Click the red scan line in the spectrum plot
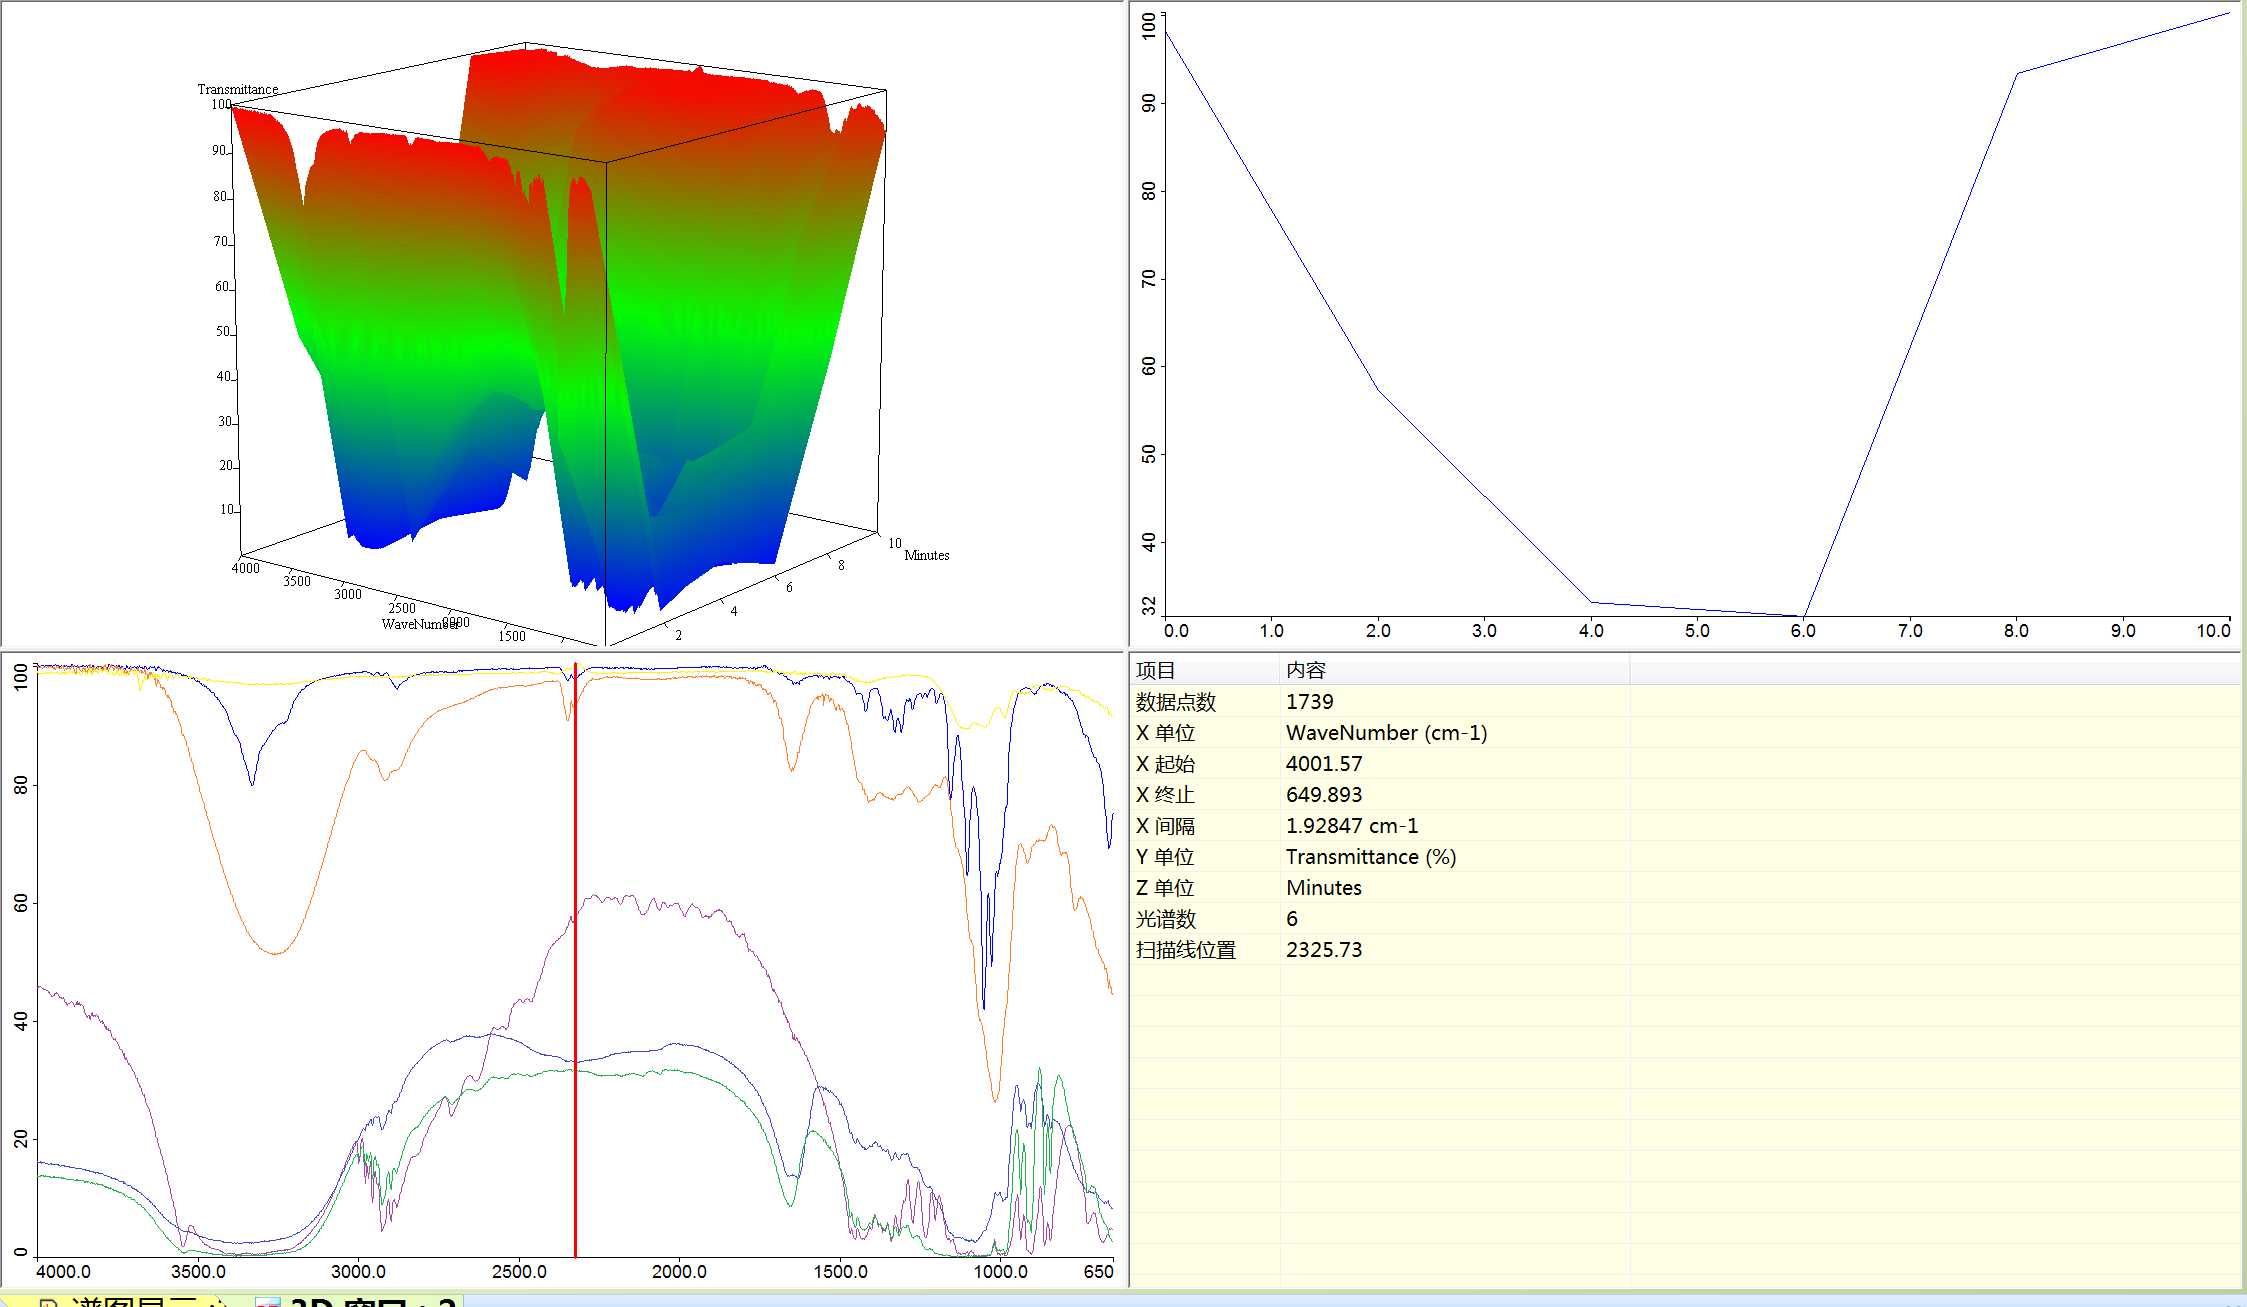 (x=575, y=960)
